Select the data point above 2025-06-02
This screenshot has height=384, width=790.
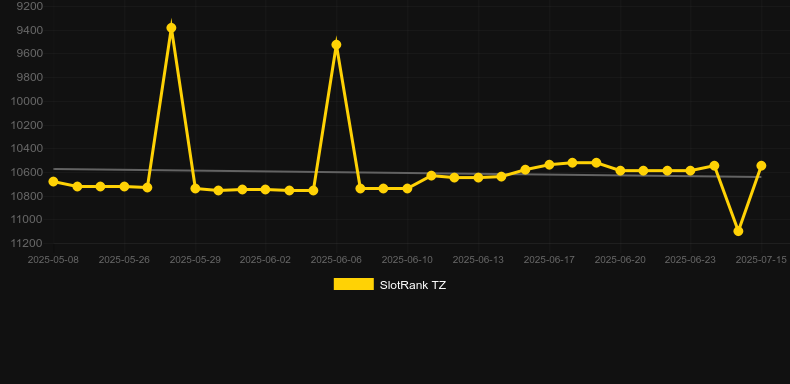coord(266,189)
